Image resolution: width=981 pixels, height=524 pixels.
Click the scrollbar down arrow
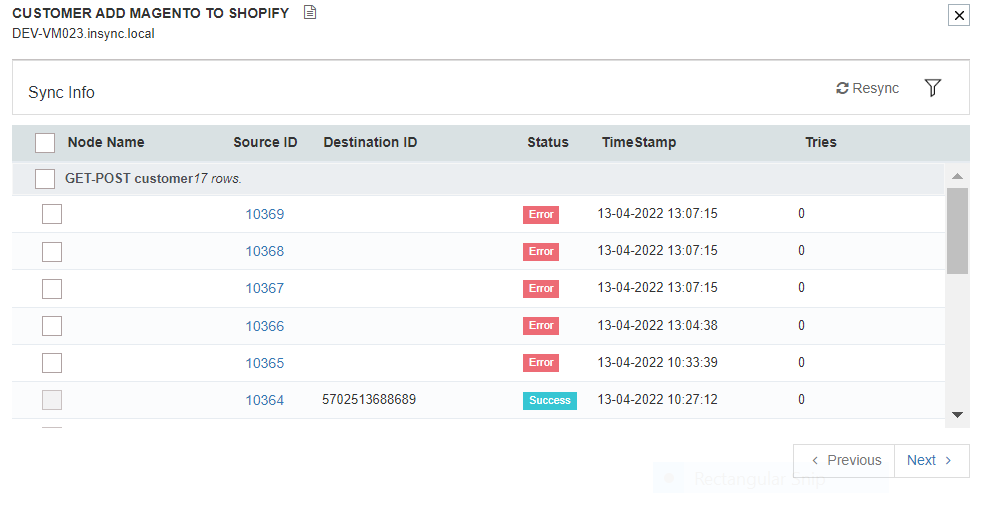pyautogui.click(x=957, y=415)
